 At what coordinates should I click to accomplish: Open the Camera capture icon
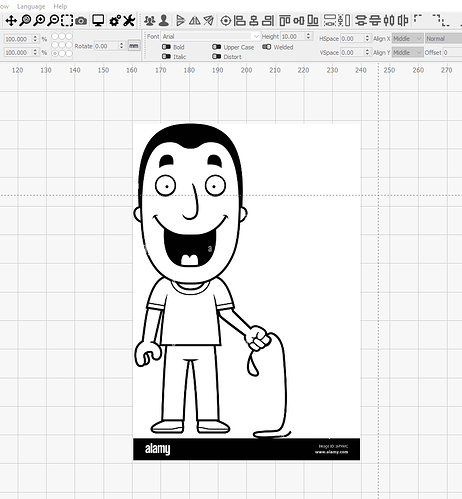pyautogui.click(x=81, y=21)
